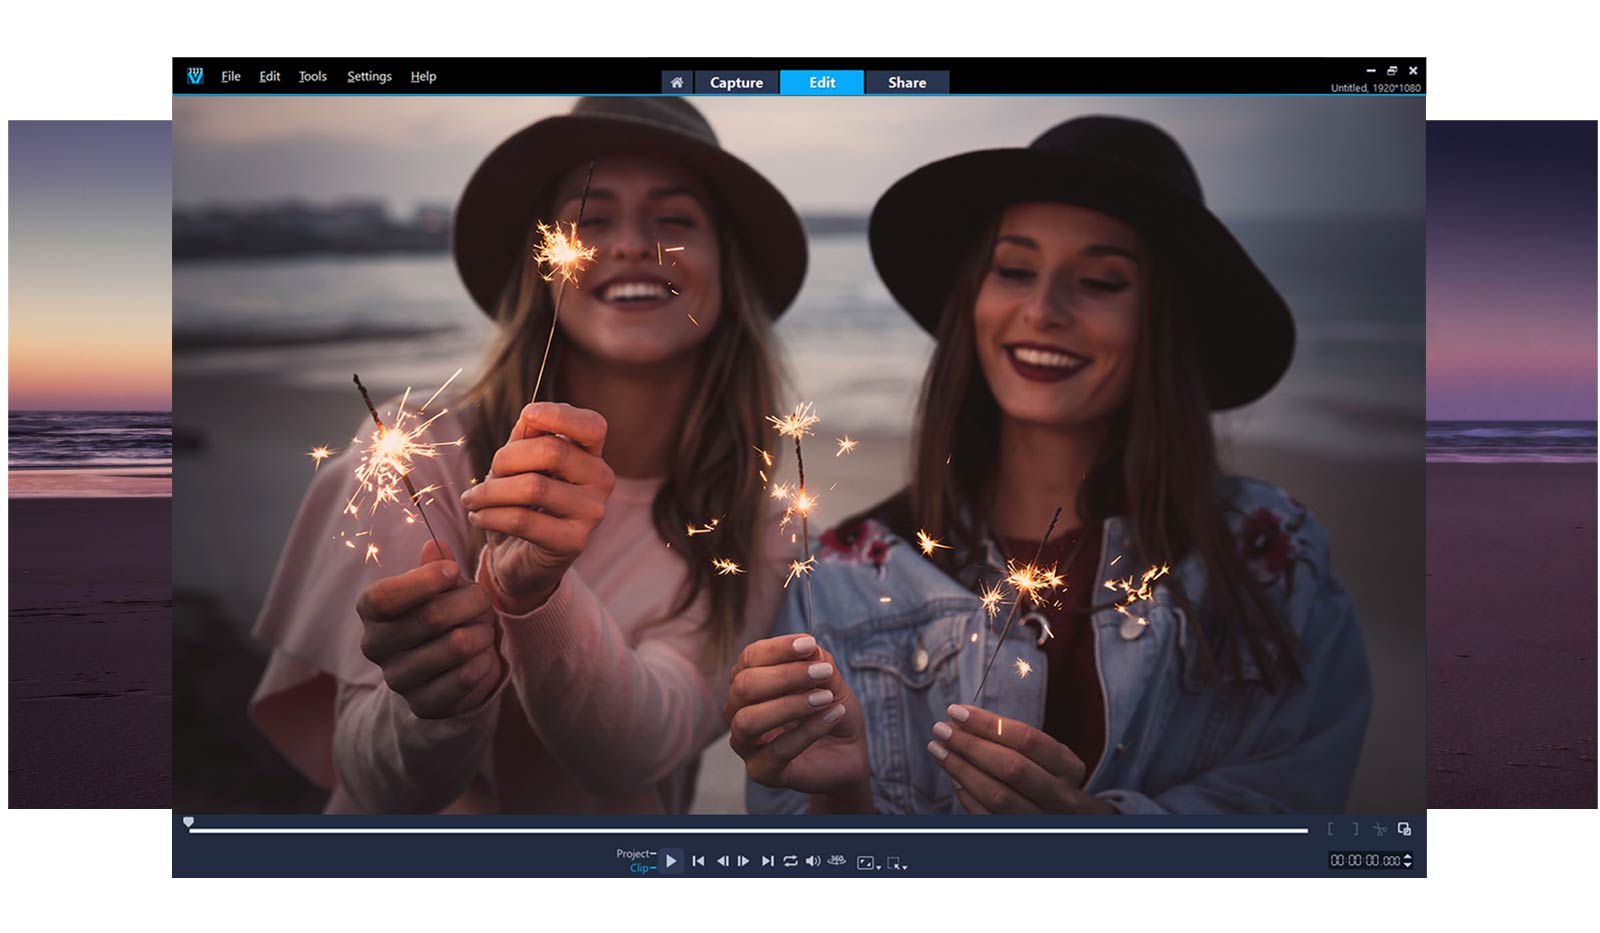
Task: Open the system volume control
Action: pos(813,861)
